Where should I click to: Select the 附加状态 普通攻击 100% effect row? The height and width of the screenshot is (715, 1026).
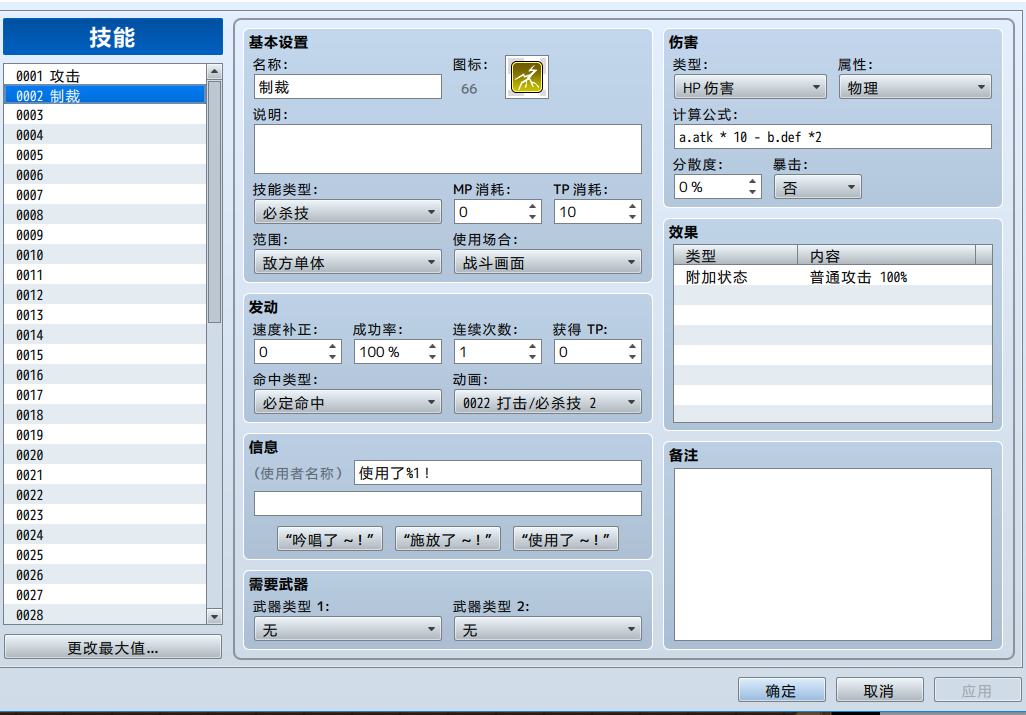click(832, 277)
